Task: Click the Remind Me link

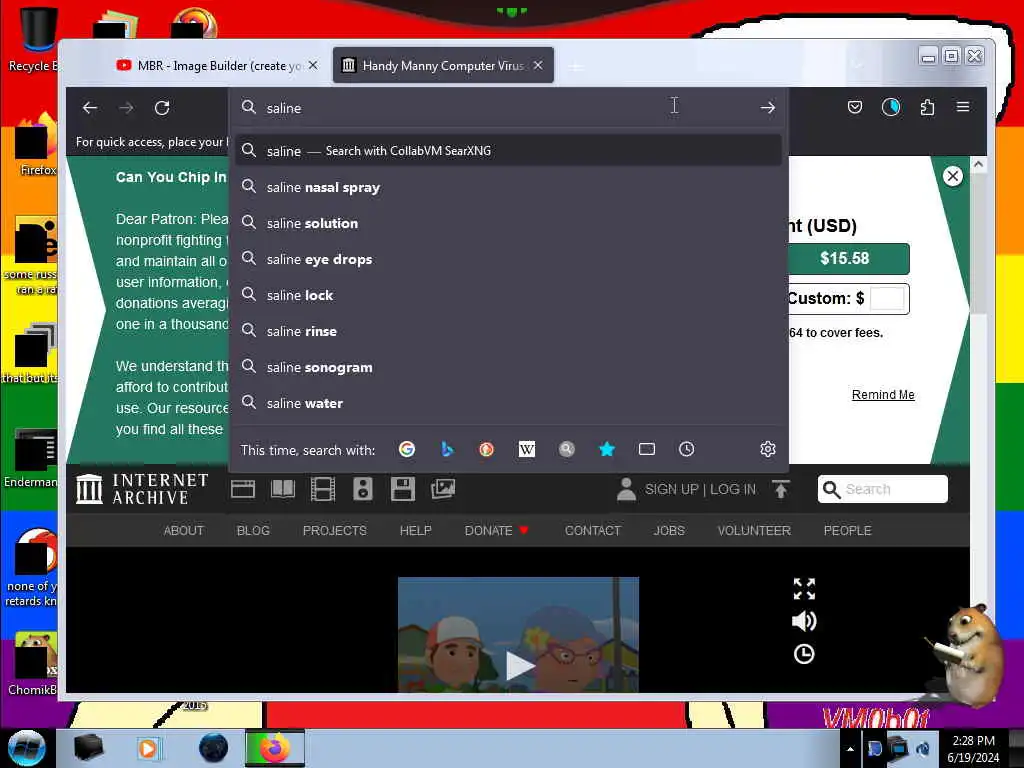Action: (x=883, y=394)
